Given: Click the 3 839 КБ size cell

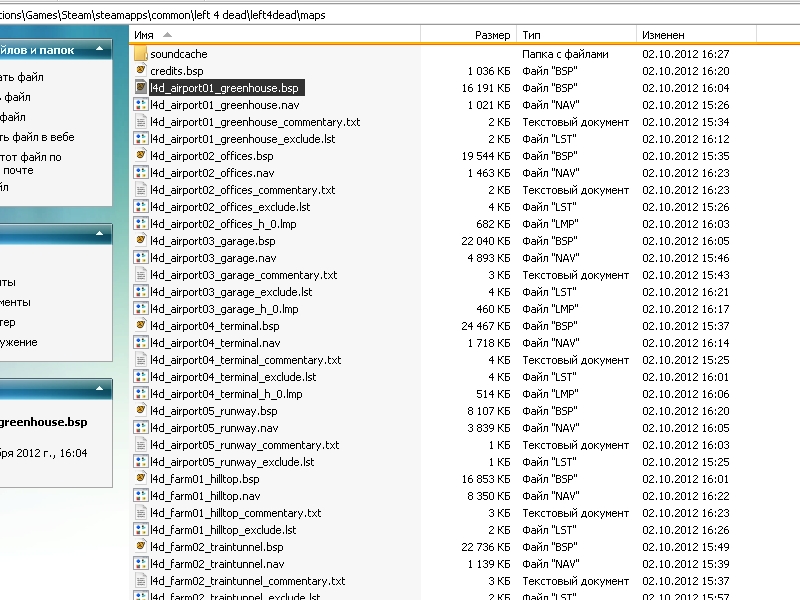Looking at the screenshot, I should point(489,428).
